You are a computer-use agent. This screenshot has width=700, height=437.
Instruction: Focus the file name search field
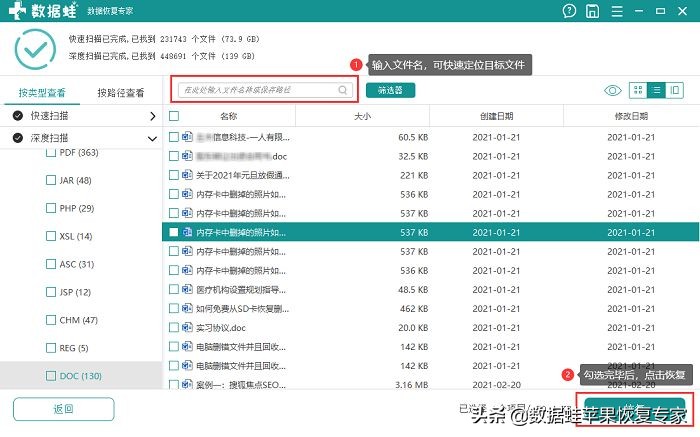coord(265,90)
